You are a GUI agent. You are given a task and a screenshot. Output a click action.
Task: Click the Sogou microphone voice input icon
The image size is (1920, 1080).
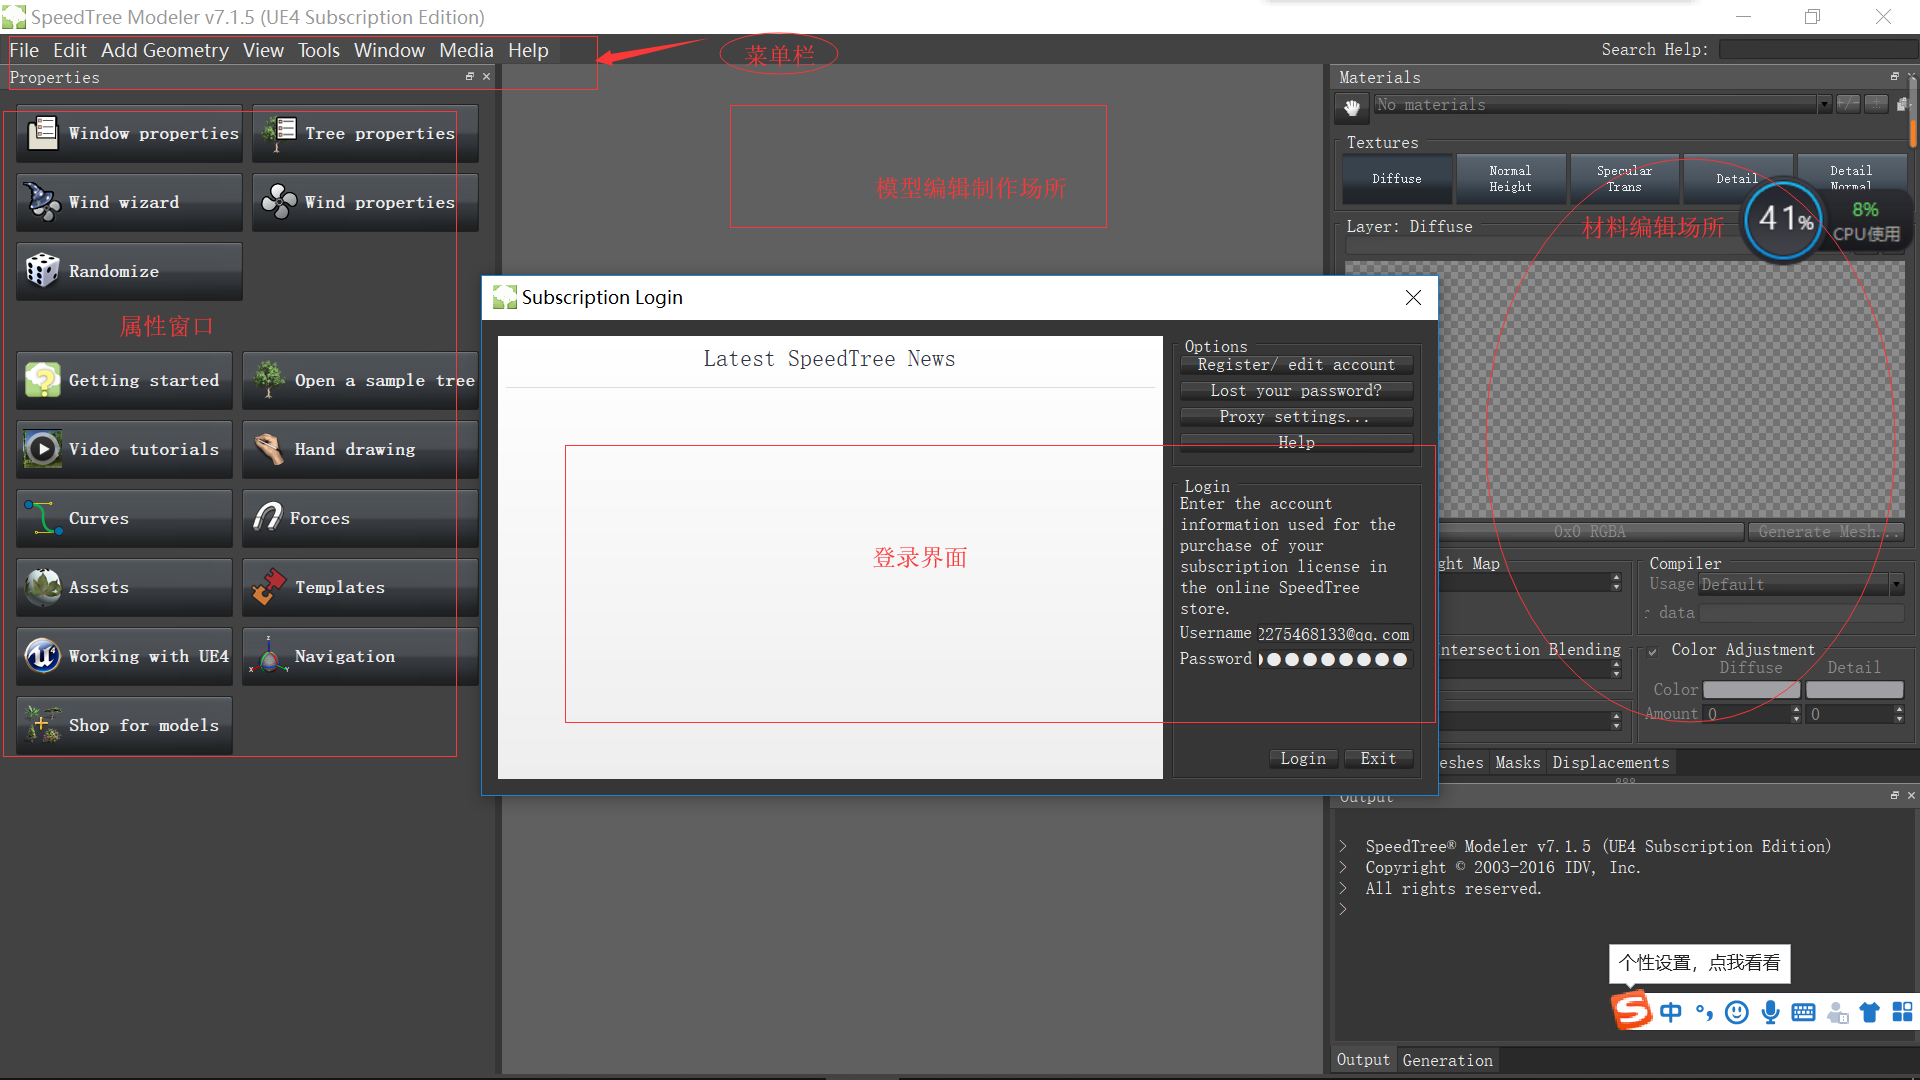tap(1770, 1012)
